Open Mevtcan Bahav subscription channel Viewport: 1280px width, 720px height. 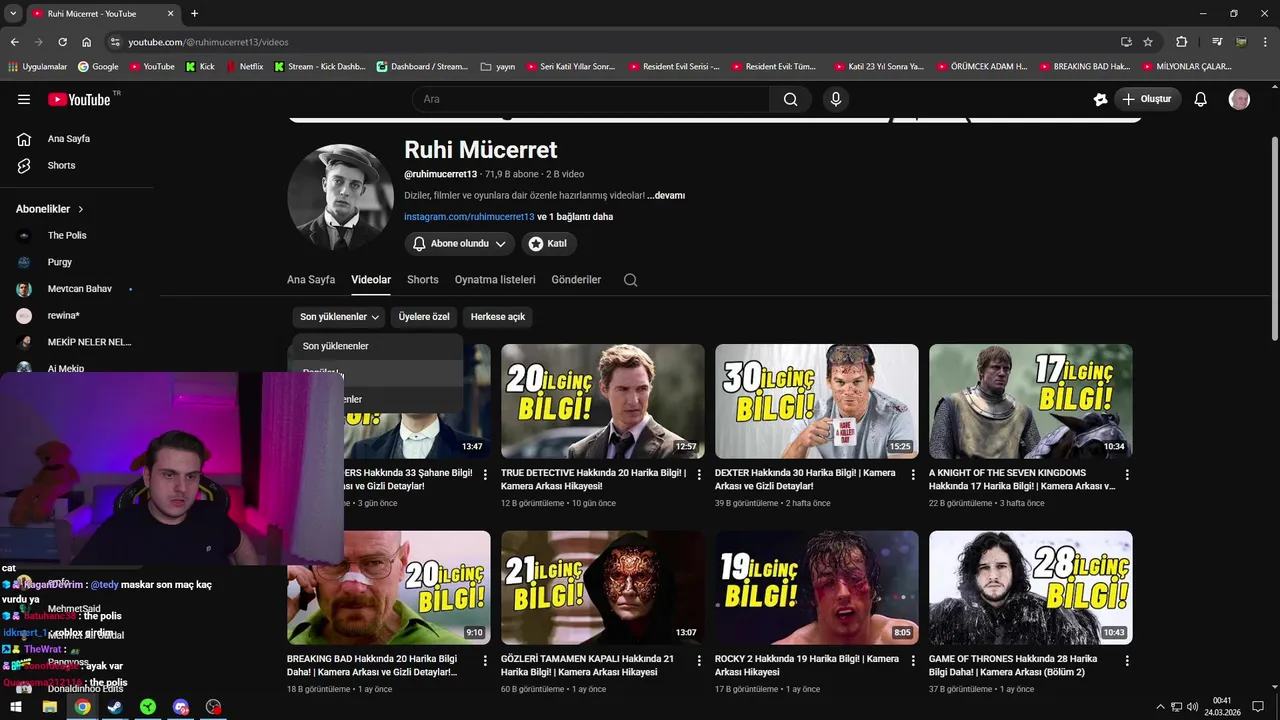[77, 289]
